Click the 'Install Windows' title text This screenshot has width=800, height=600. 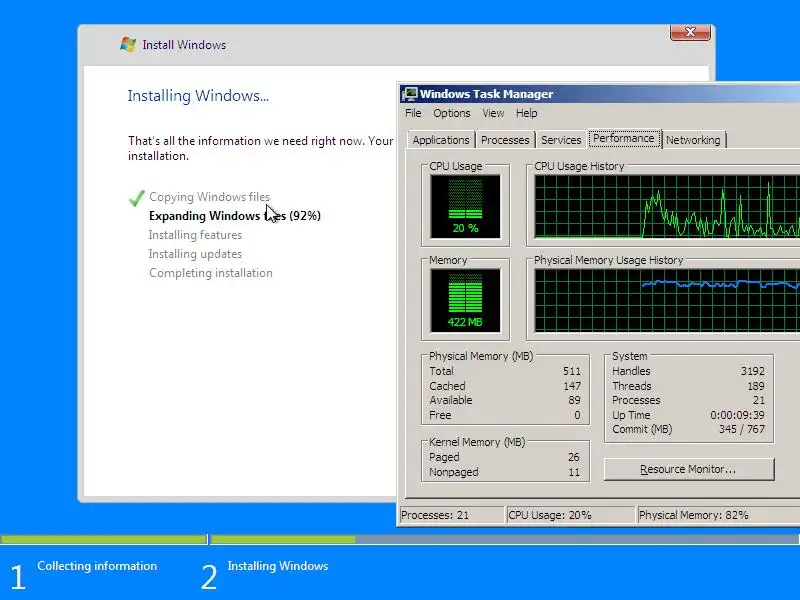[184, 45]
